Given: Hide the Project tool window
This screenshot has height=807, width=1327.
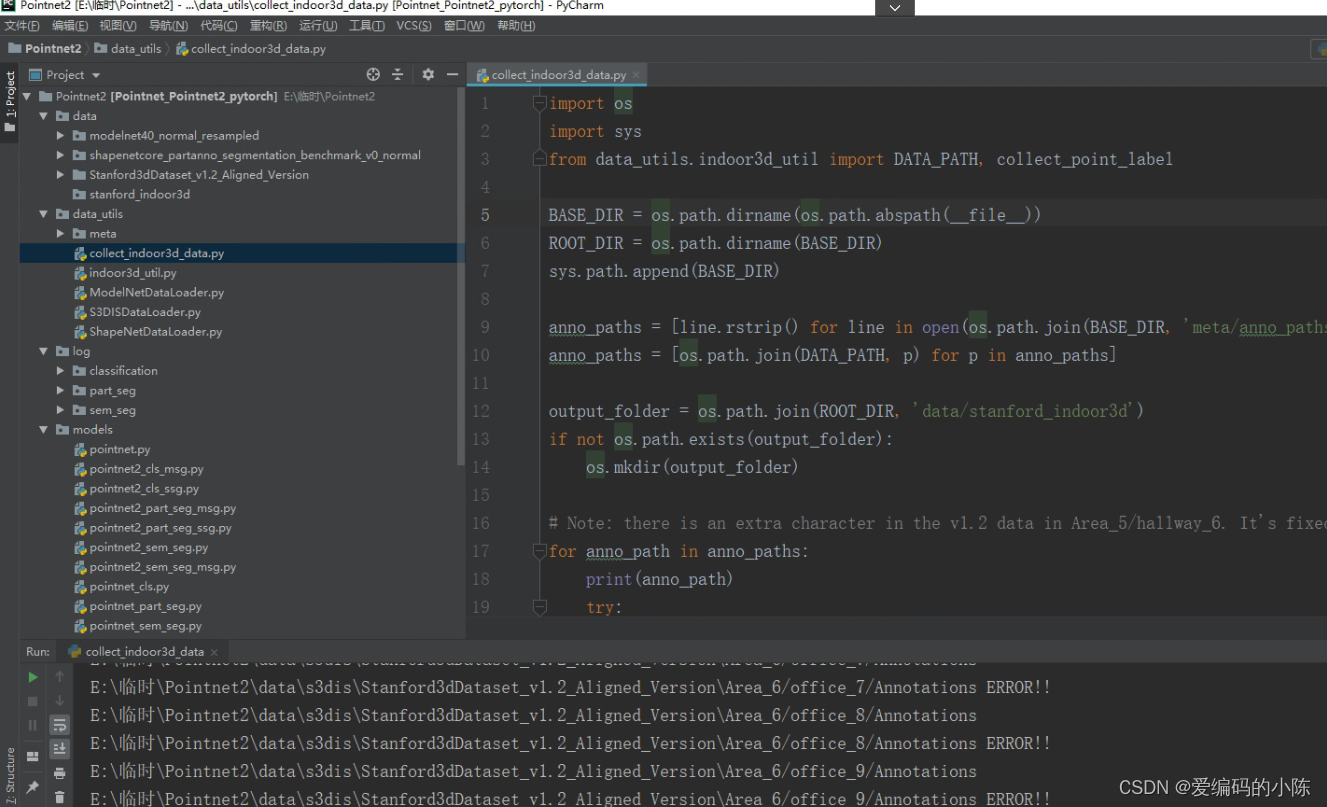Looking at the screenshot, I should (x=452, y=74).
